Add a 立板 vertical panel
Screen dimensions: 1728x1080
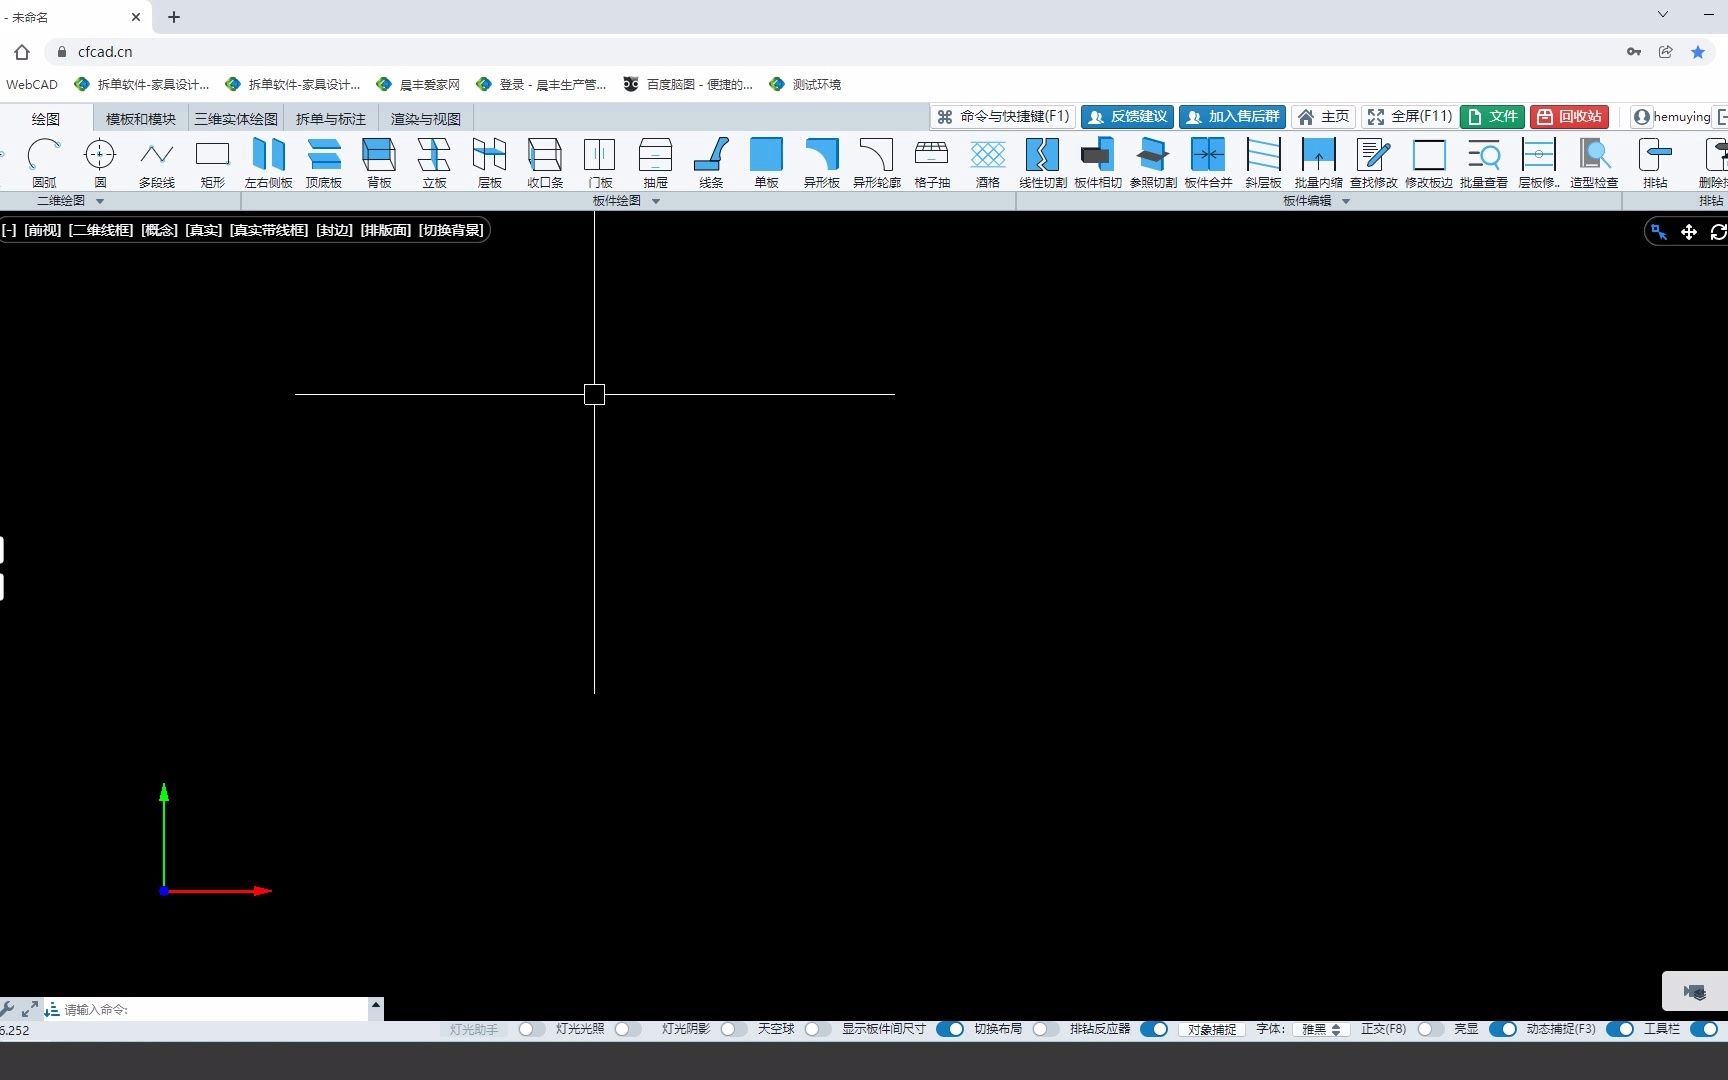(434, 162)
